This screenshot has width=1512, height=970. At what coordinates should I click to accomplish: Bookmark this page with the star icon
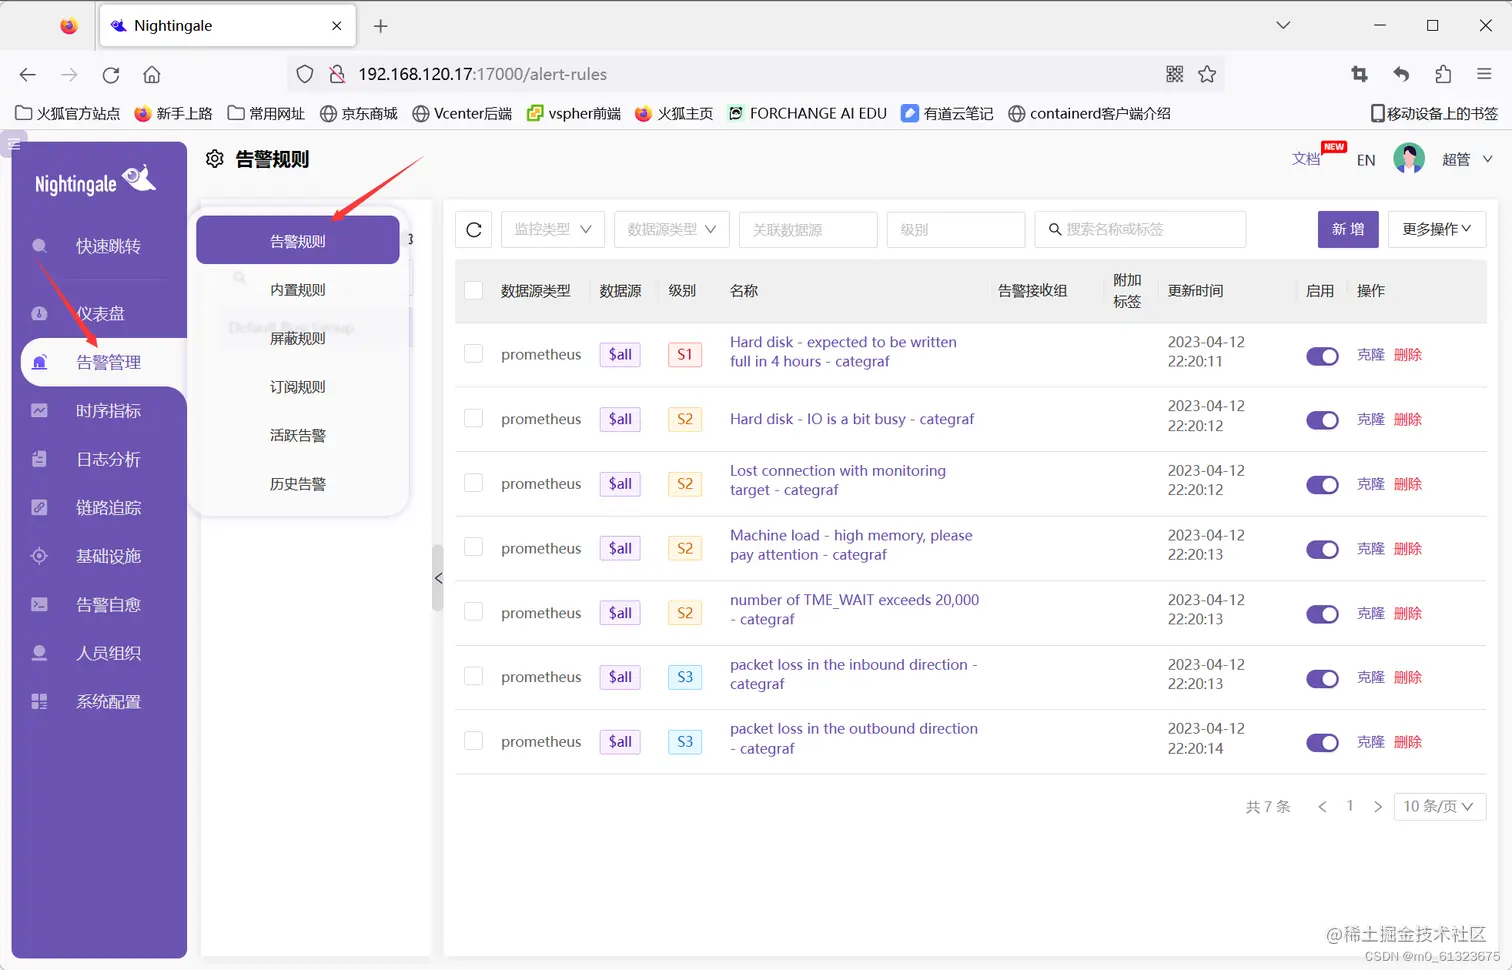pos(1207,74)
